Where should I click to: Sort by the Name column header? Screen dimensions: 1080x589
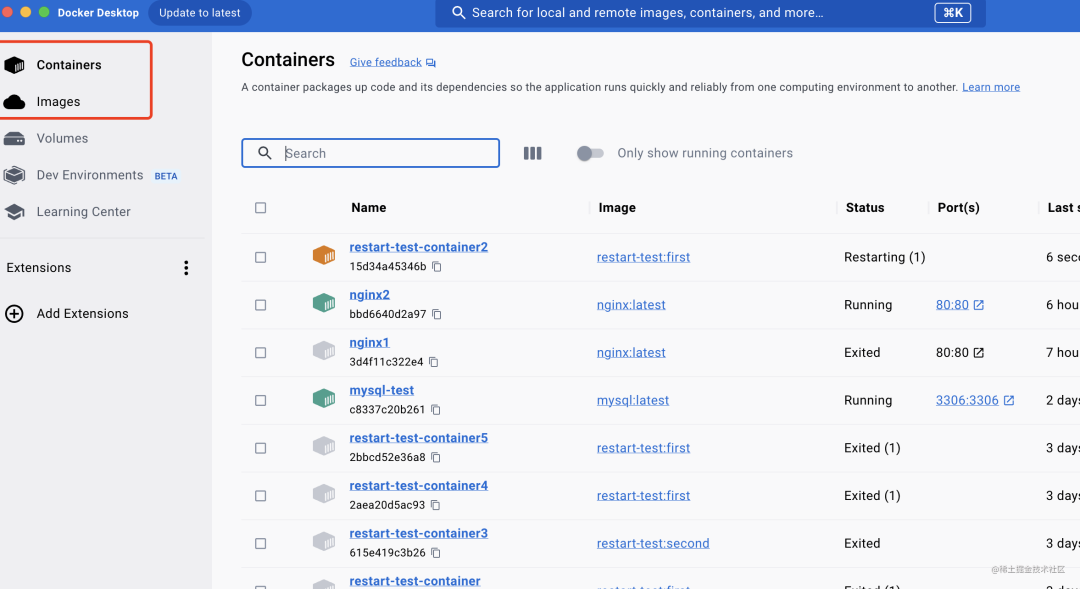pos(368,207)
